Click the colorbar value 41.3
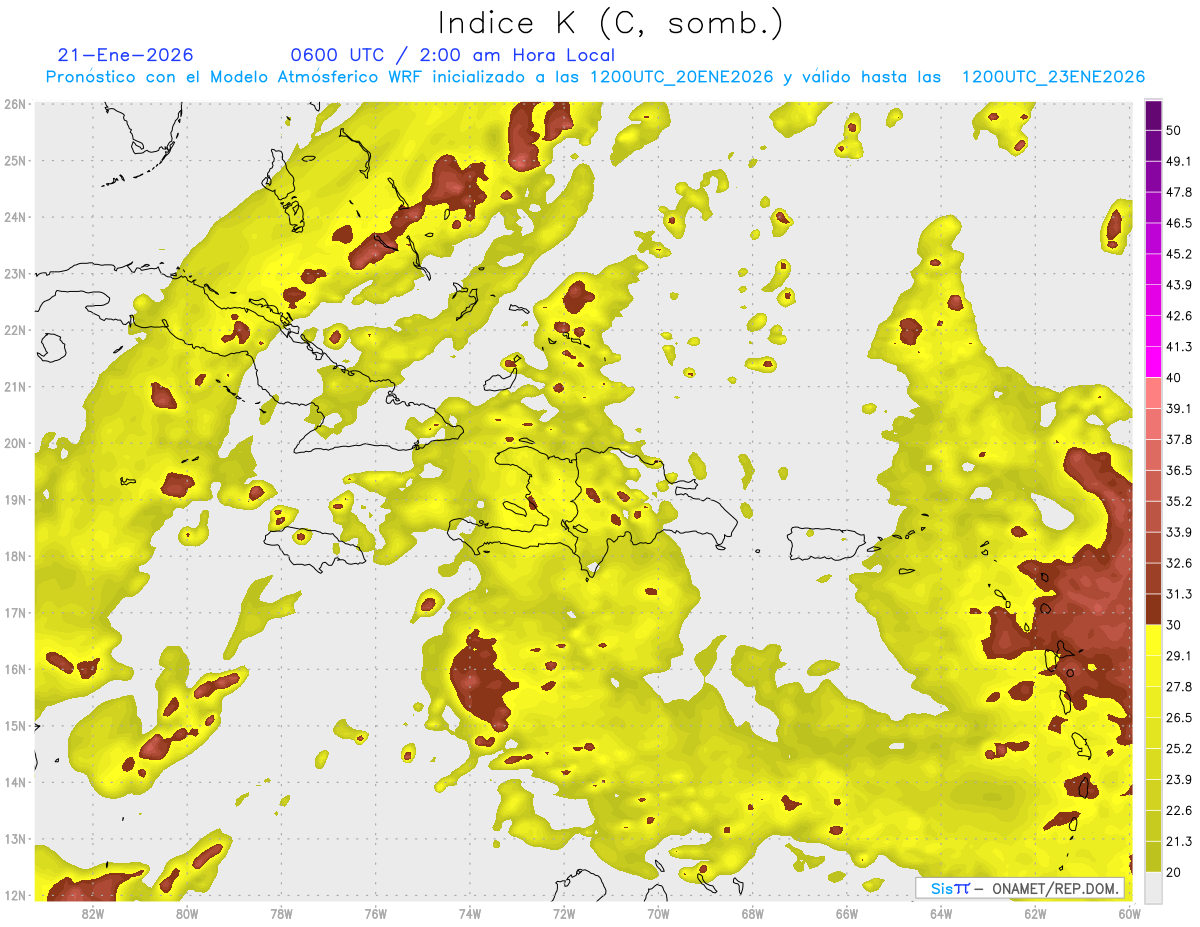The width and height of the screenshot is (1200, 927). coord(1179,347)
